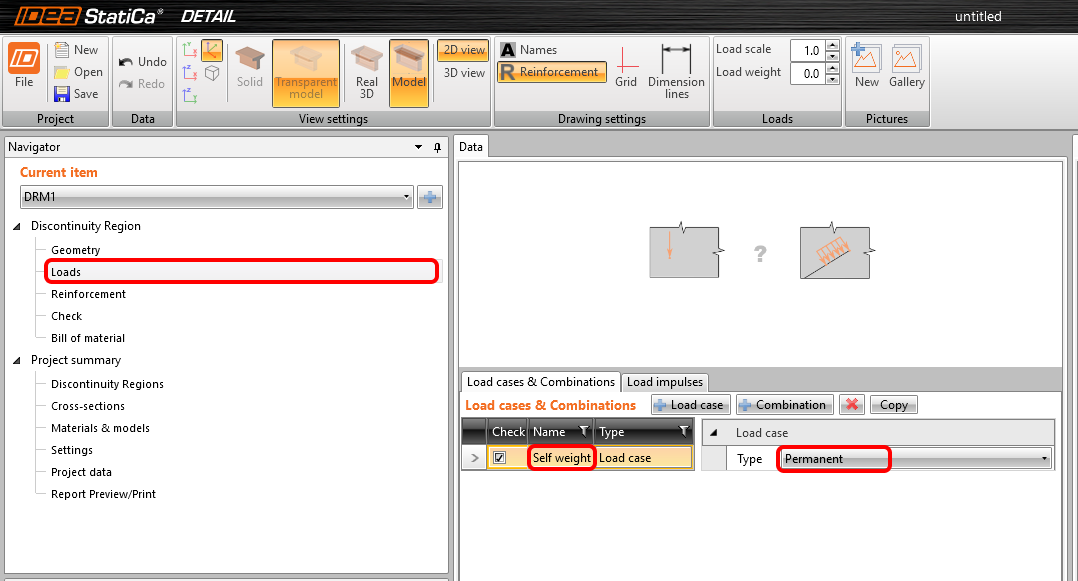Open the Check navigator item
Screen dimensions: 1078x581
tap(66, 316)
